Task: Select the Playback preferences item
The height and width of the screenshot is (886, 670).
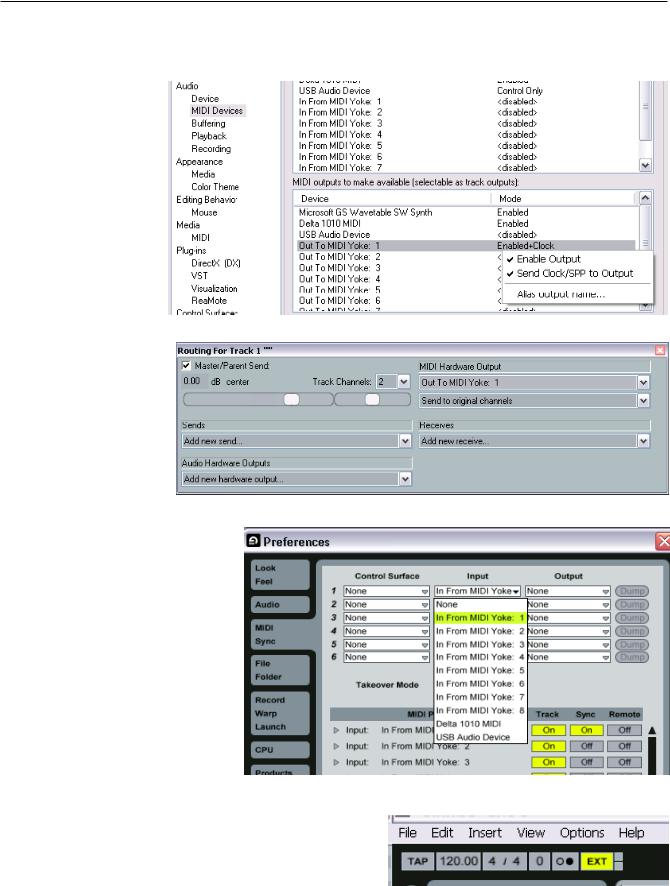Action: (x=208, y=136)
